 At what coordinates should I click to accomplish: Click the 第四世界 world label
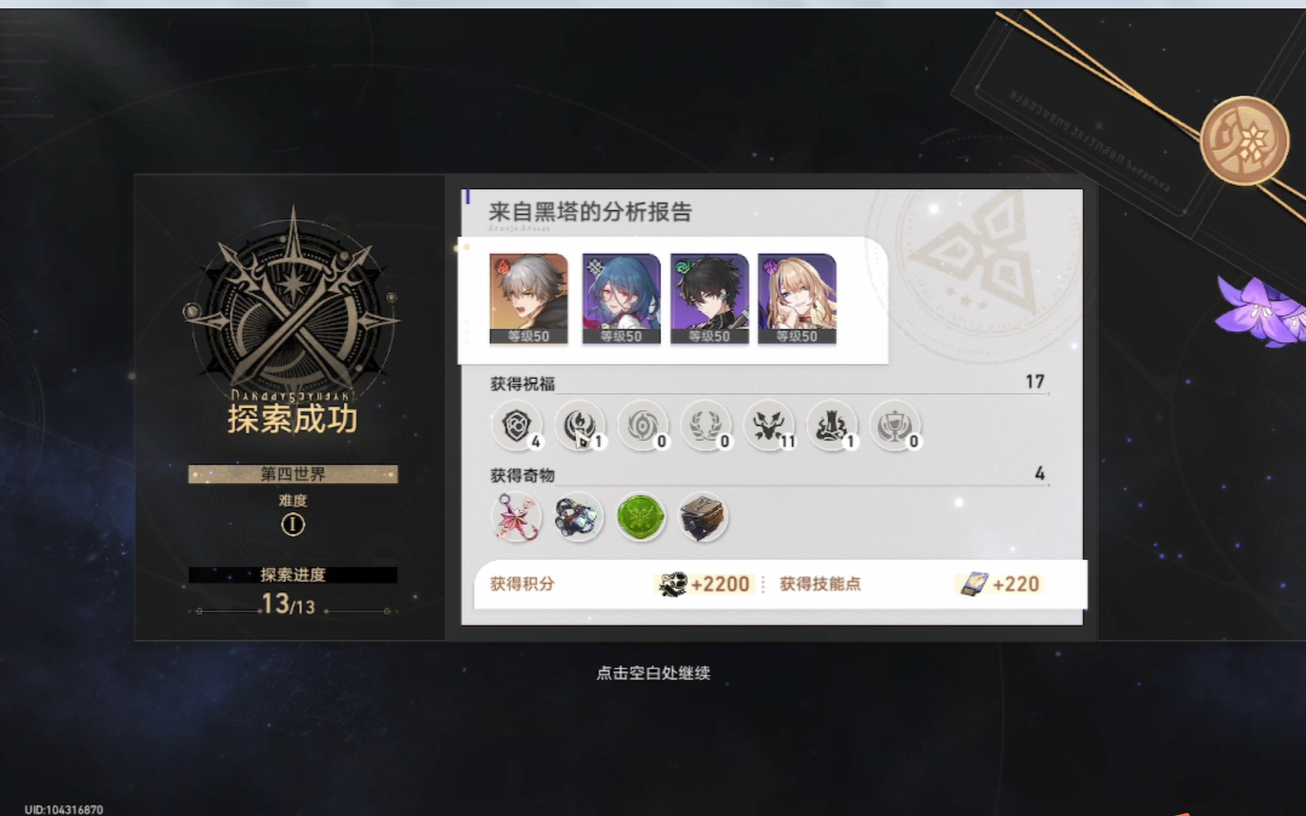tap(293, 474)
